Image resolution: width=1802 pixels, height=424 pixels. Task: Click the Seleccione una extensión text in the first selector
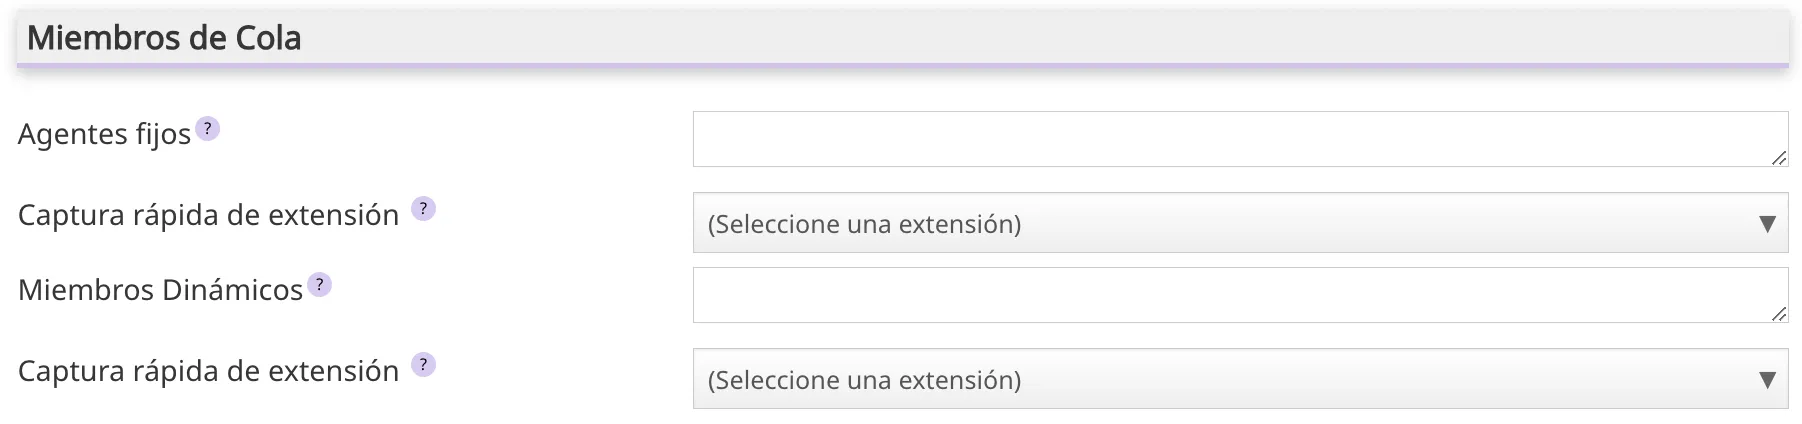(x=864, y=224)
